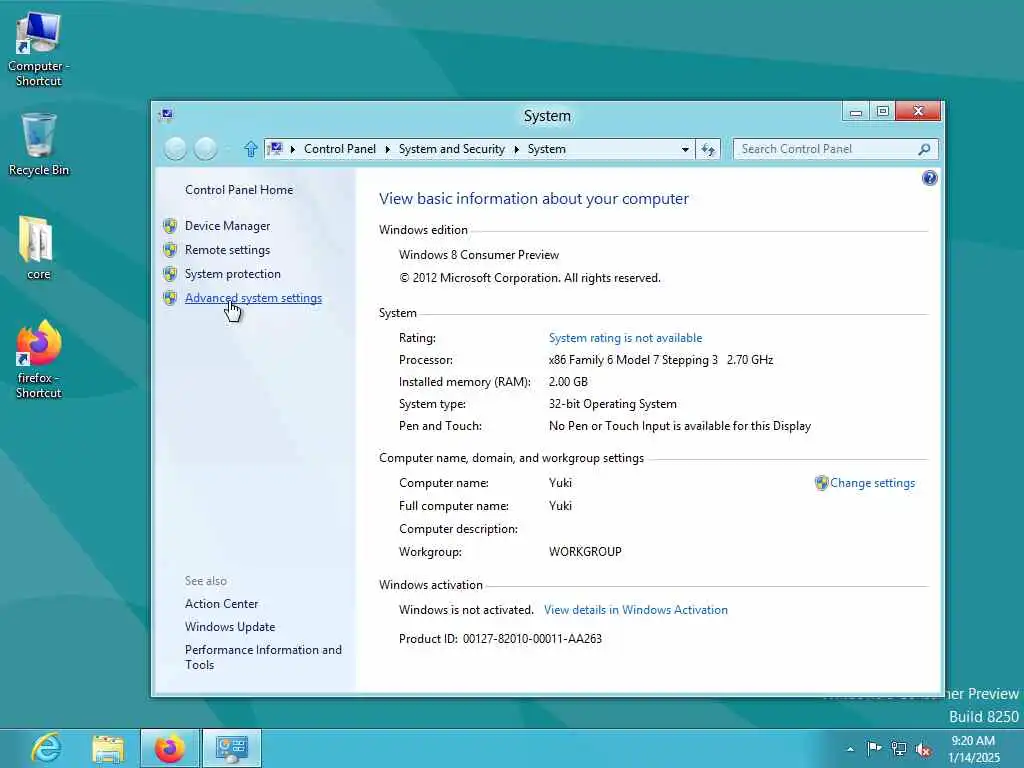1024x768 pixels.
Task: Click the WORKGROUP value
Action: tap(585, 552)
